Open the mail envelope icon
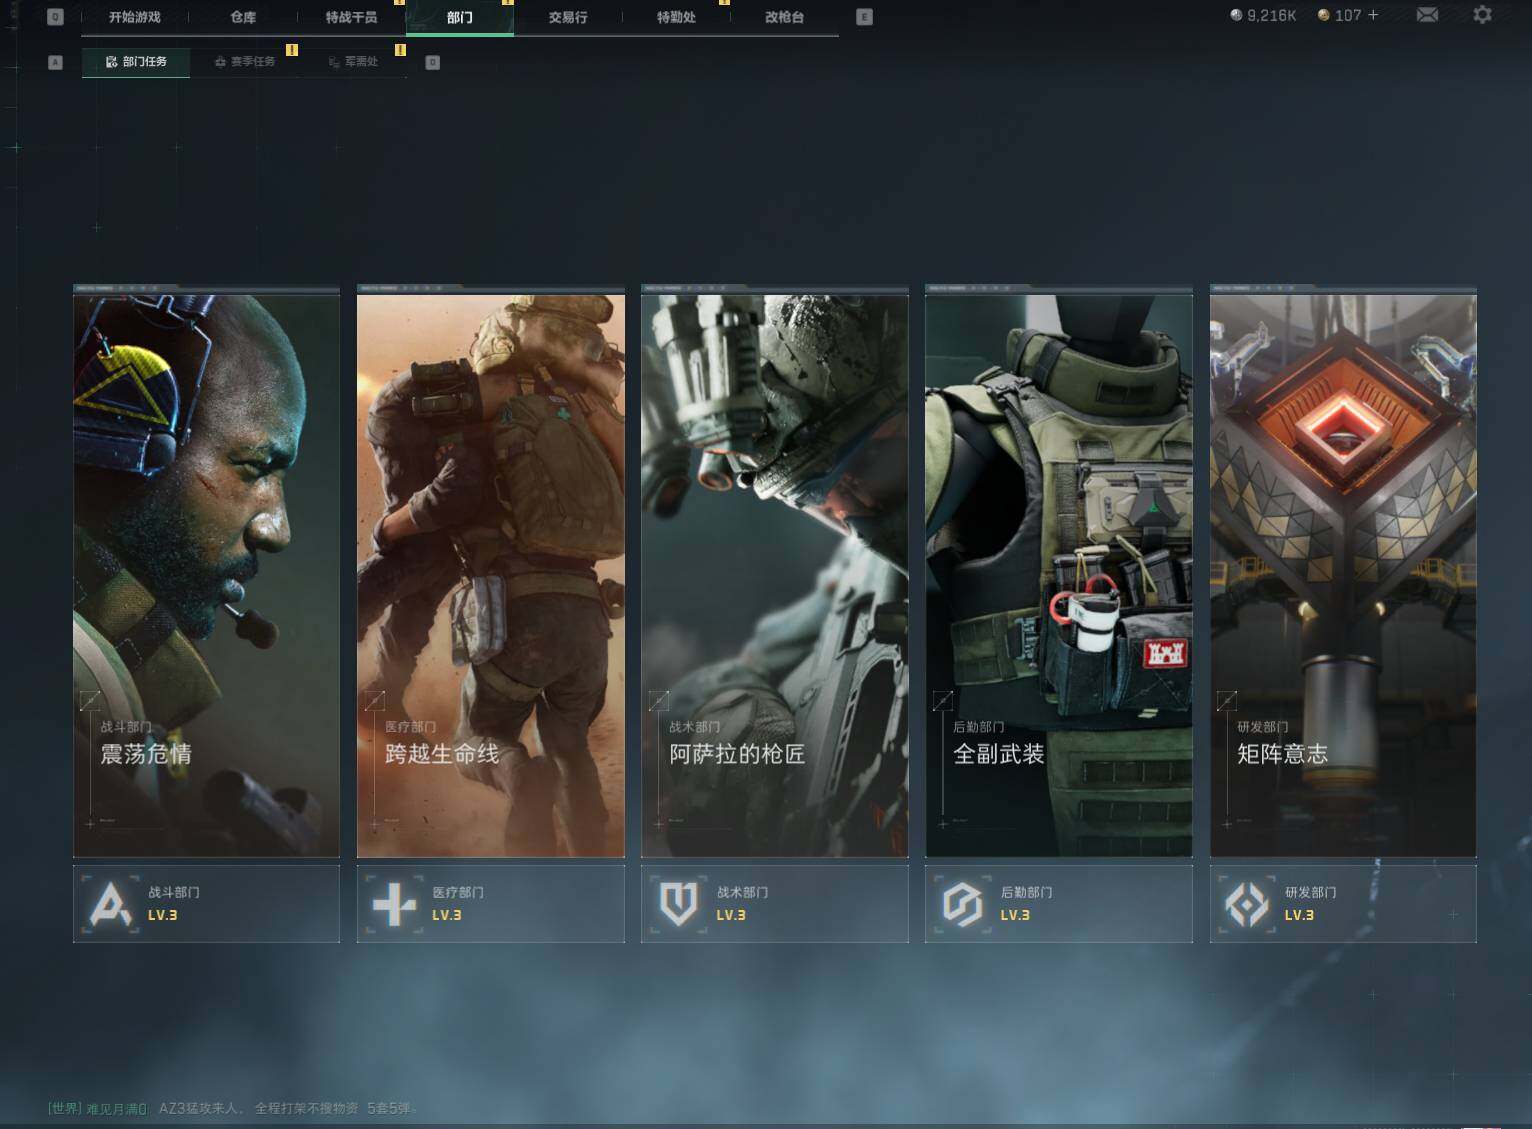Viewport: 1532px width, 1129px height. 1427,15
